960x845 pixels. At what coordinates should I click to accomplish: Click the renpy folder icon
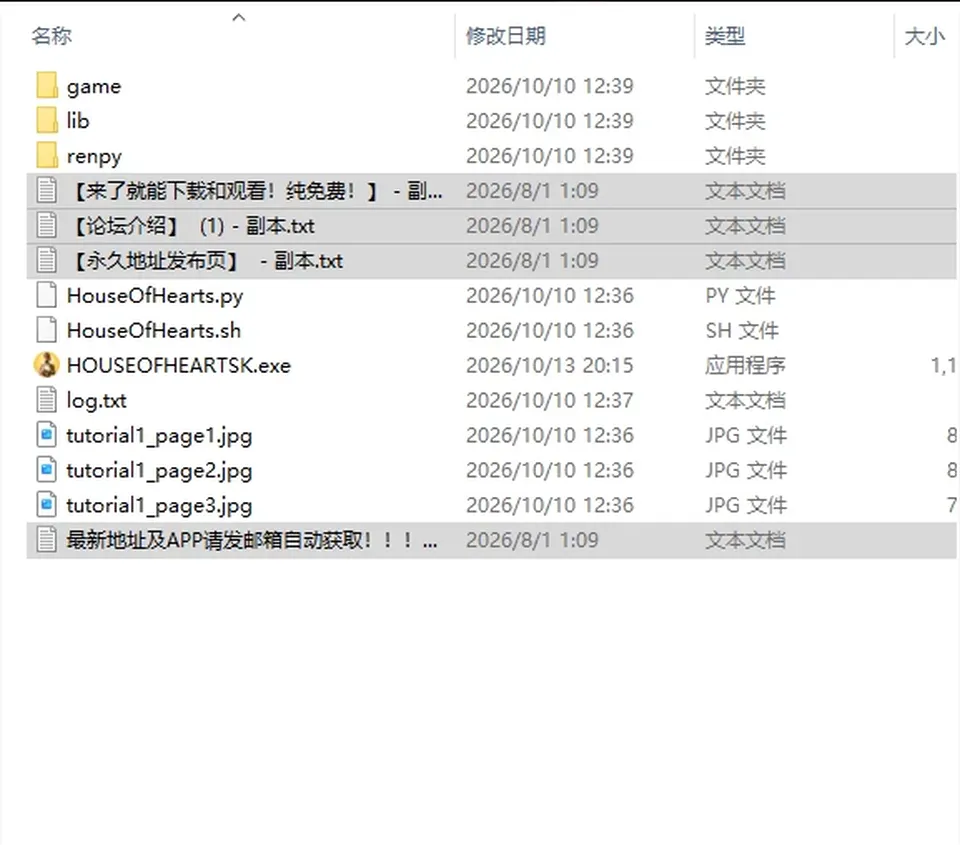tap(47, 156)
